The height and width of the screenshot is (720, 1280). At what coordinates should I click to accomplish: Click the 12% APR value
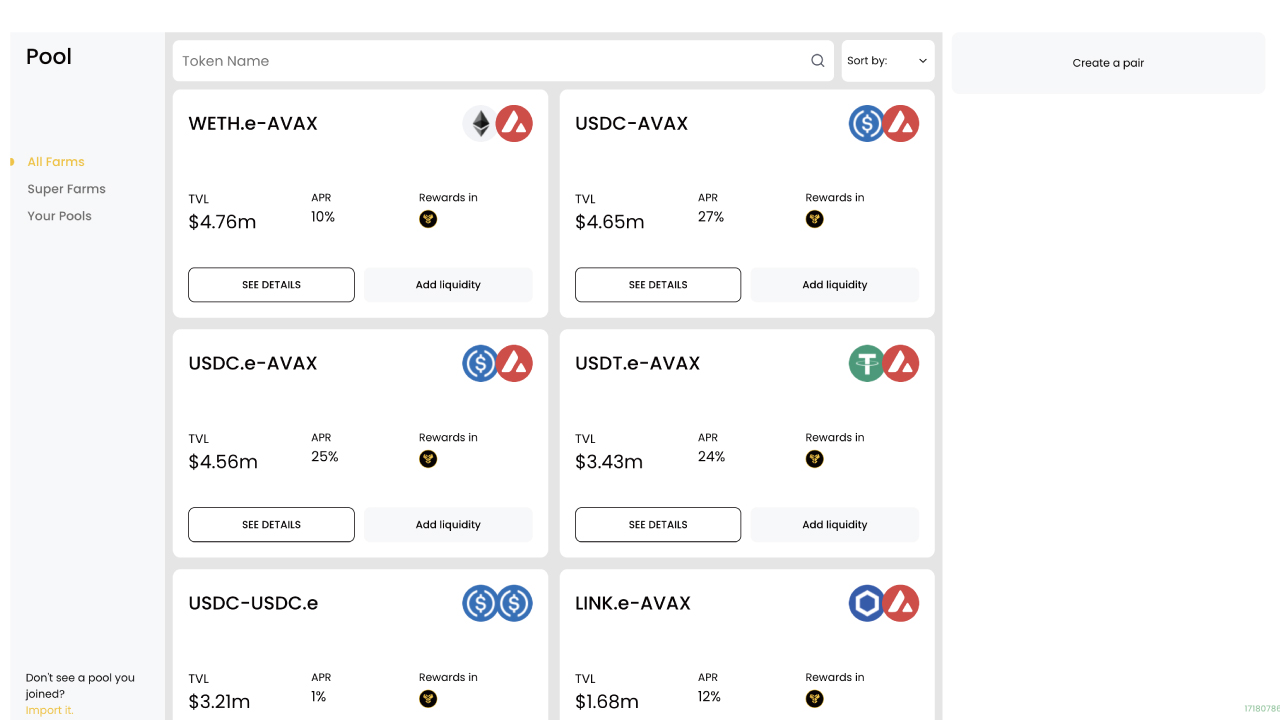coord(709,697)
